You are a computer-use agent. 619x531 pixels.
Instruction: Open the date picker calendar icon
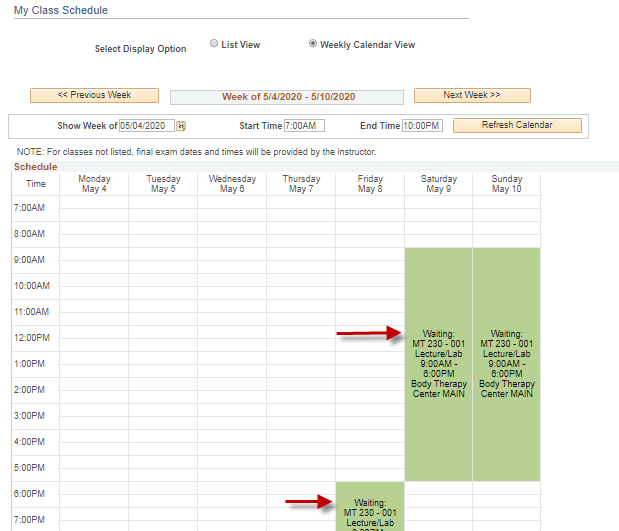pos(181,126)
